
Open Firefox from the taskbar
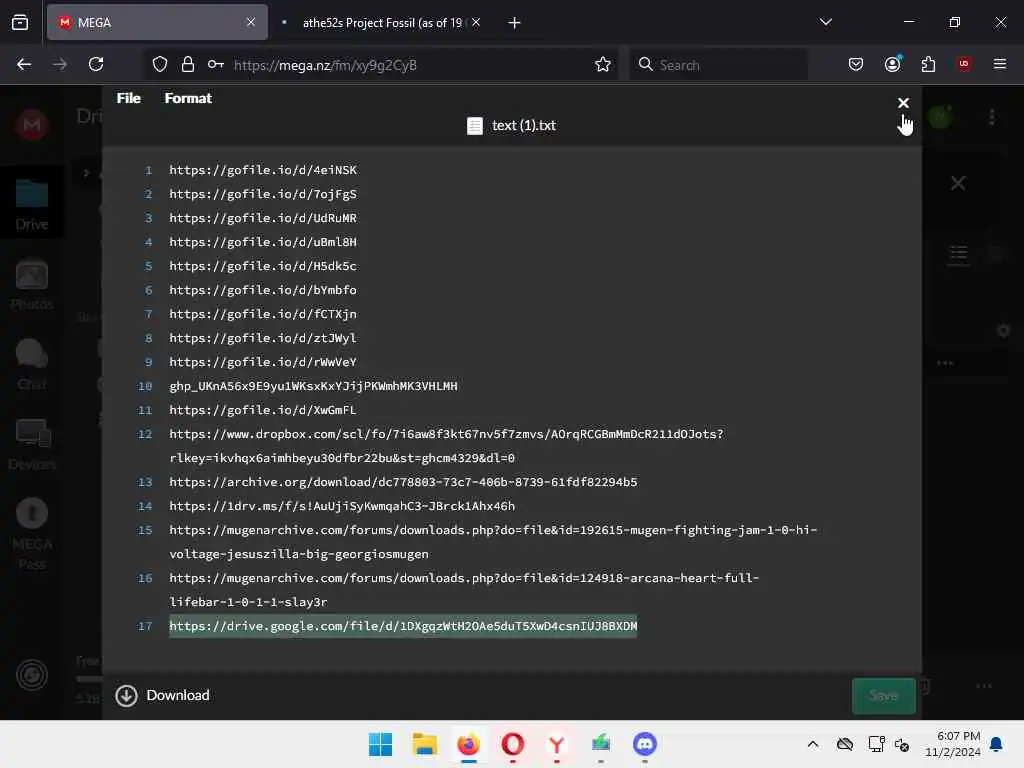(x=468, y=744)
